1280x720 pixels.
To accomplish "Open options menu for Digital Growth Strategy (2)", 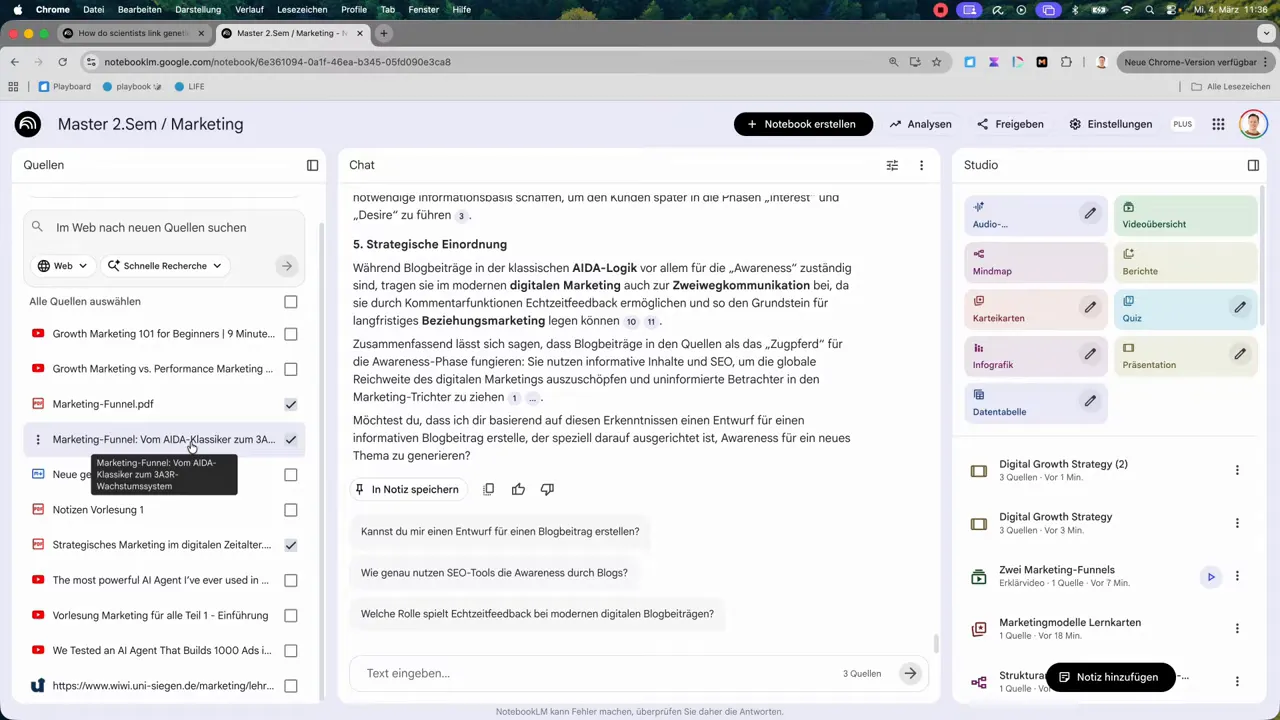I will point(1237,470).
